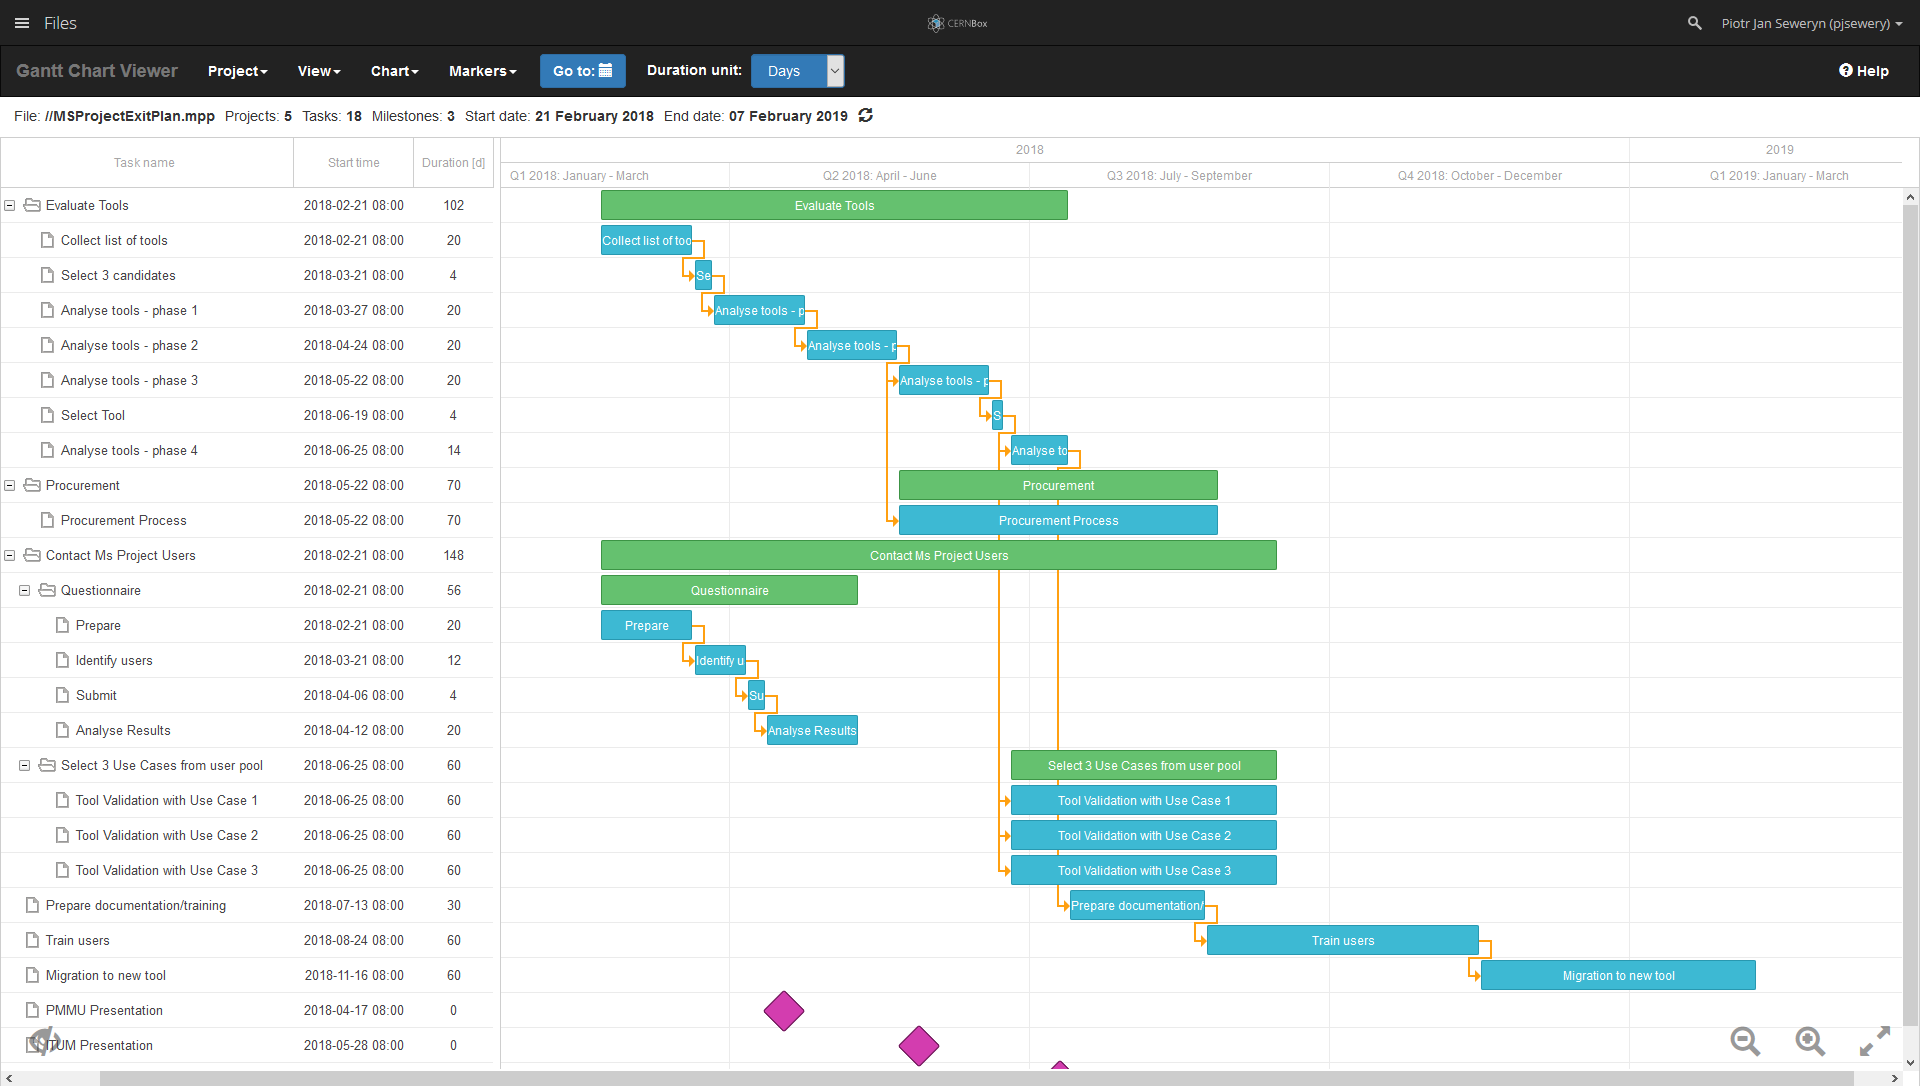
Task: Open the View menu
Action: point(316,70)
